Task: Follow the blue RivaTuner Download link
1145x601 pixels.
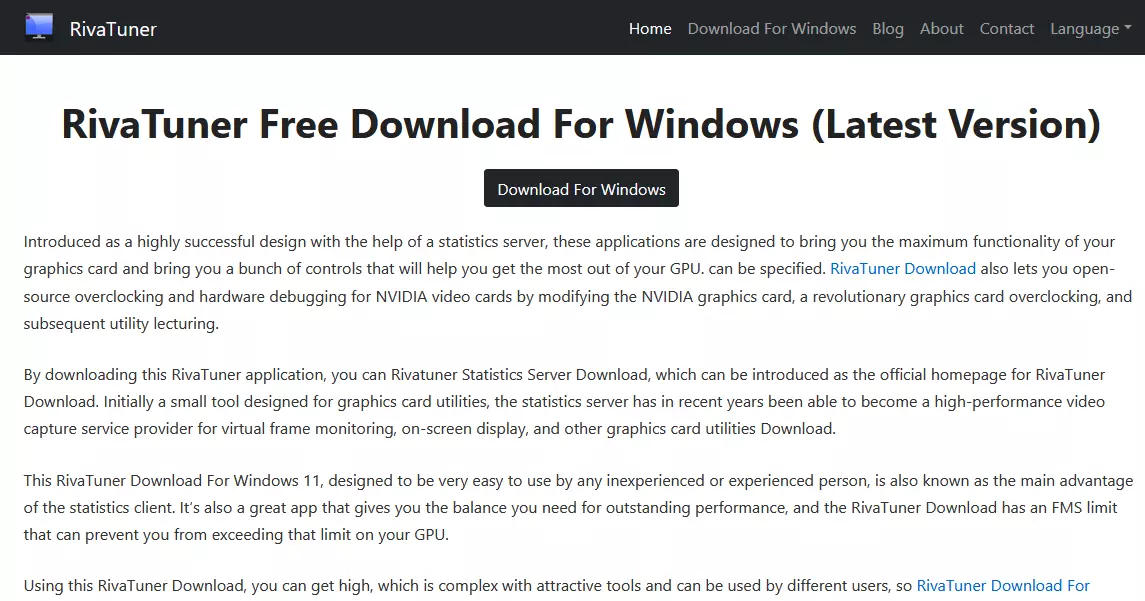Action: tap(903, 269)
